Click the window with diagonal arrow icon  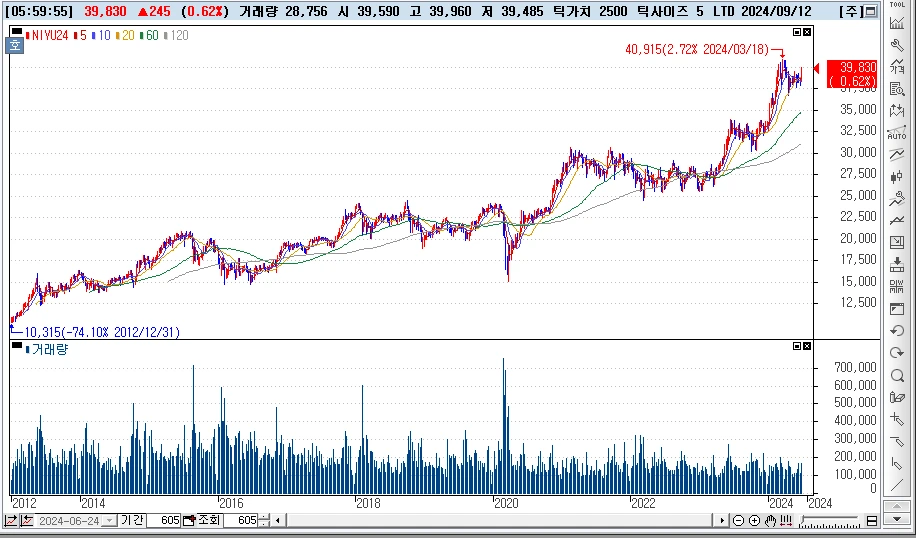coord(897,242)
